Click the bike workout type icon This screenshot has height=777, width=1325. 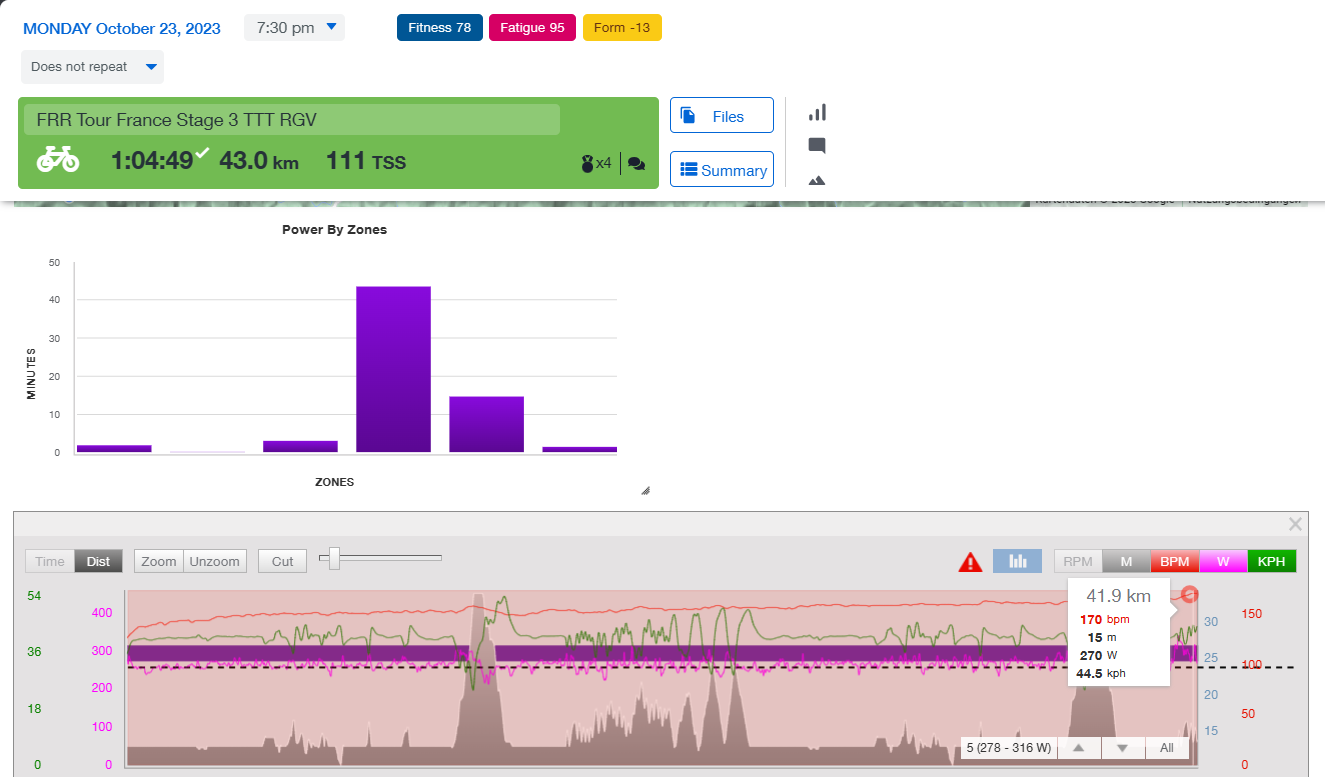(x=58, y=159)
